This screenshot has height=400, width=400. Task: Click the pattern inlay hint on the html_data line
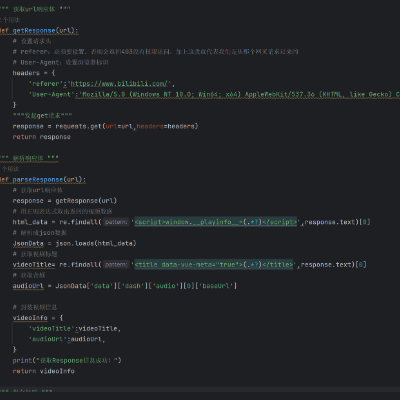click(x=116, y=222)
